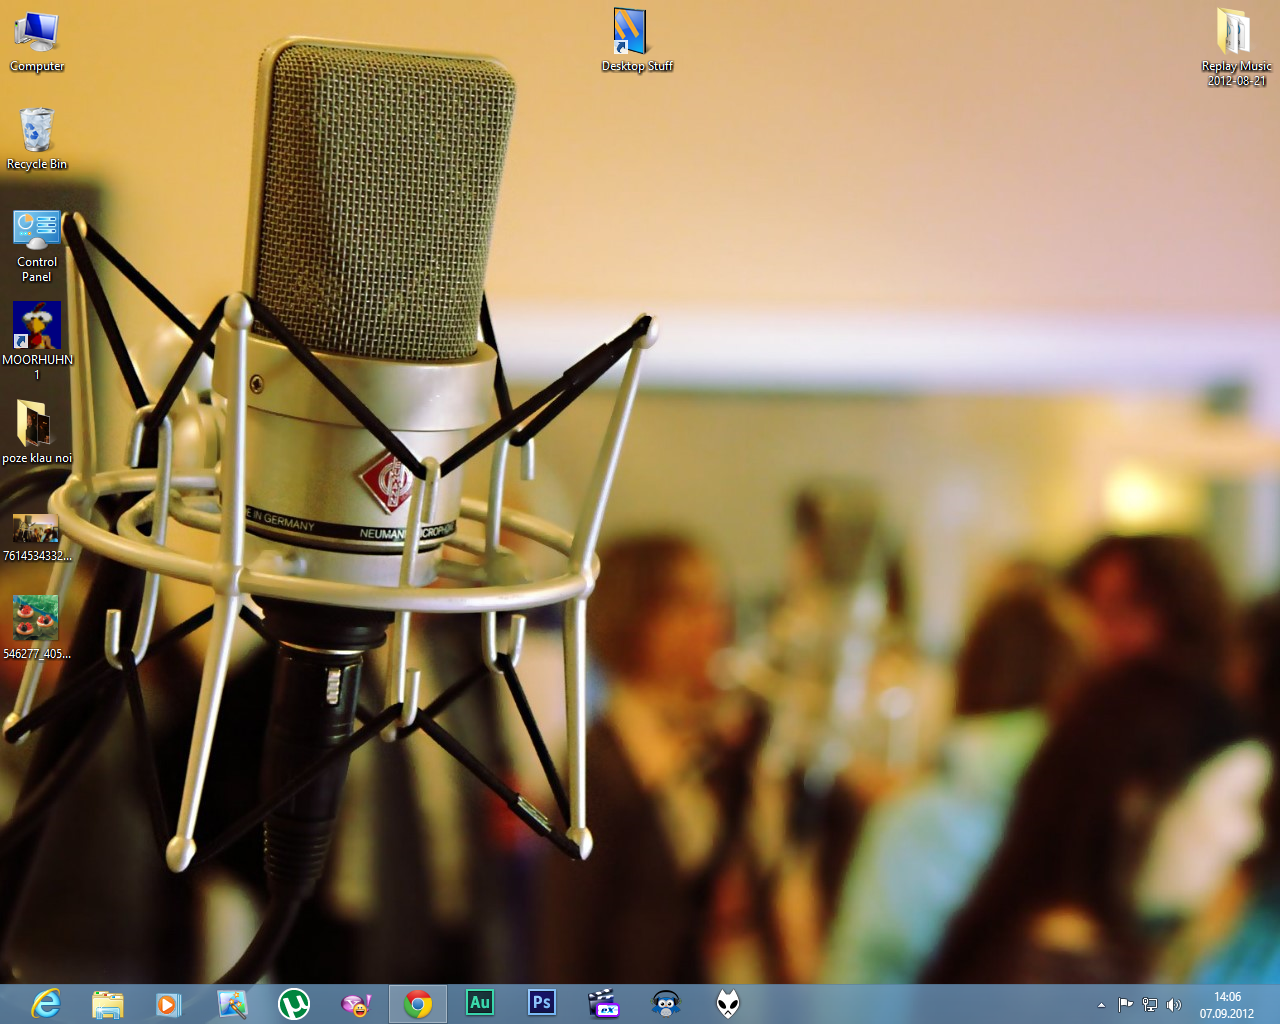Select the Recycle Bin desktop icon

[x=37, y=139]
